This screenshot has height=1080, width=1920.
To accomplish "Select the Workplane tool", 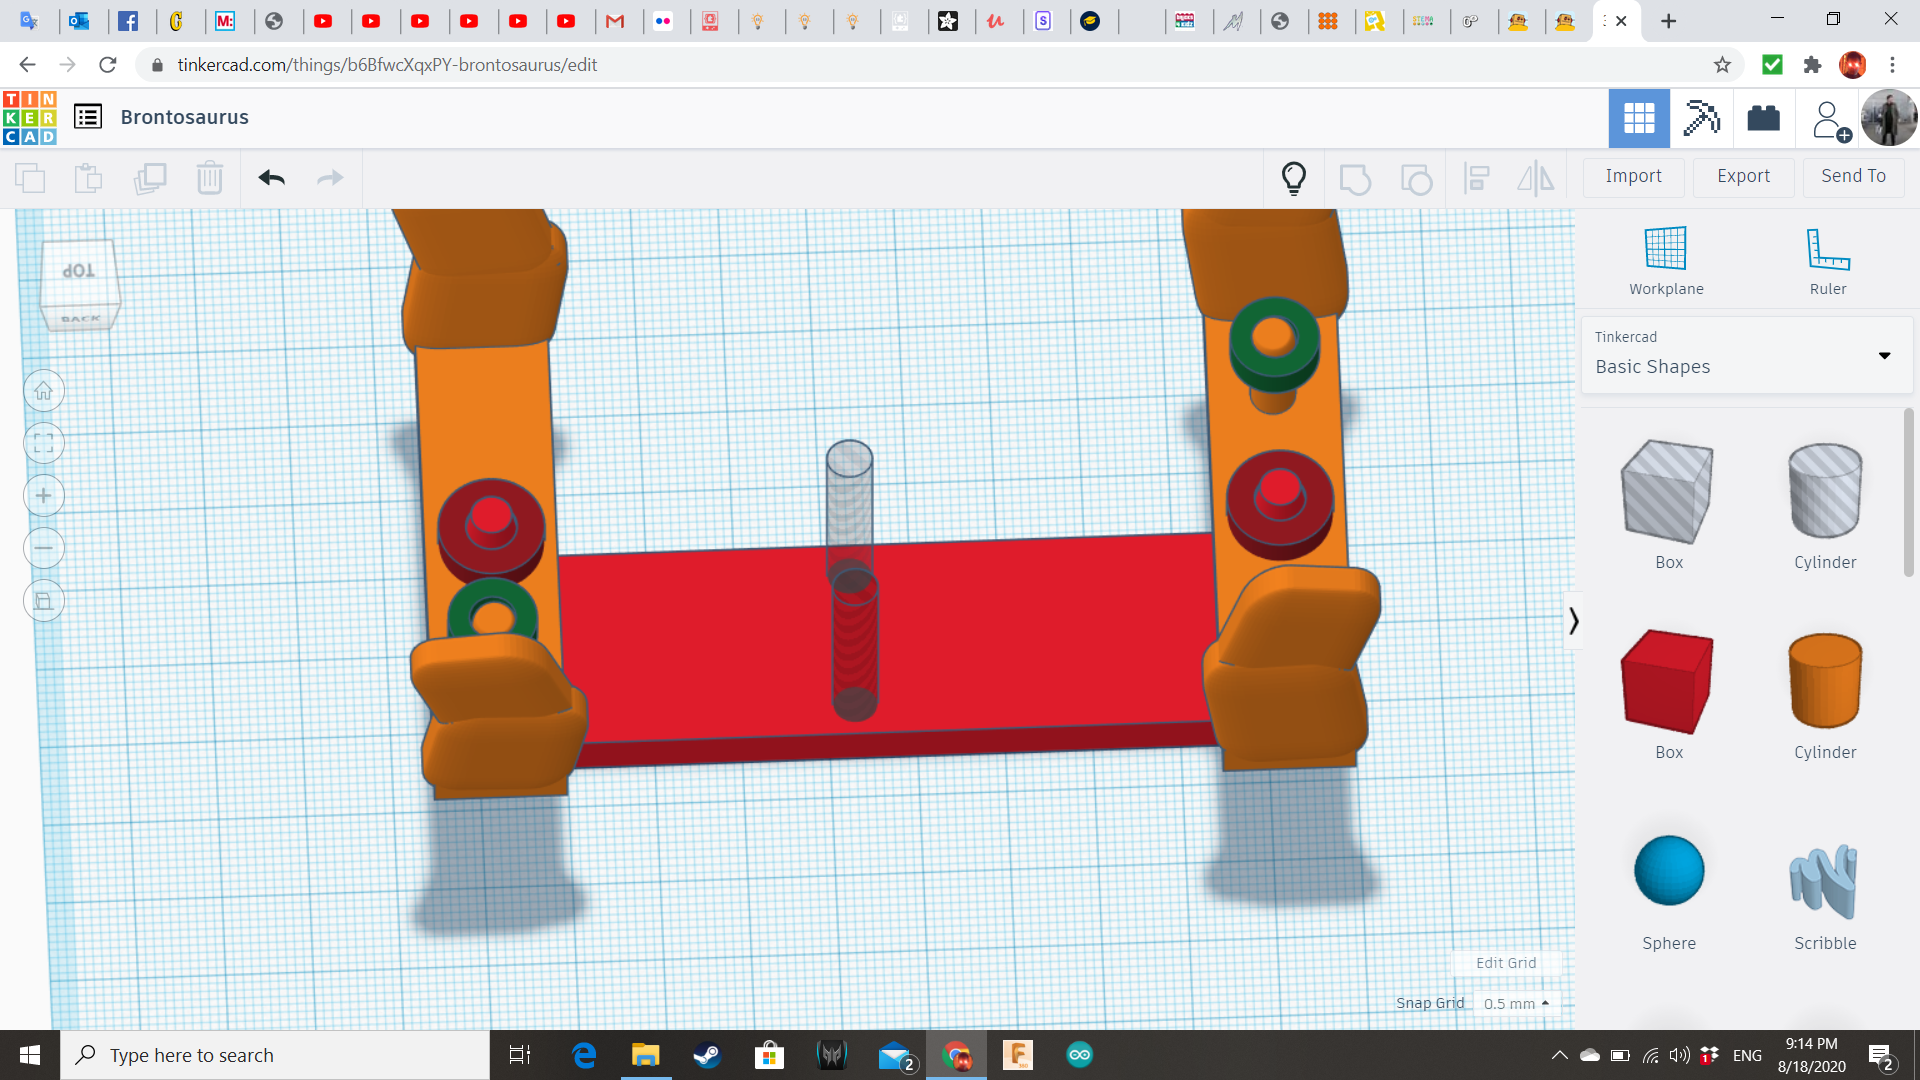I will coord(1666,261).
